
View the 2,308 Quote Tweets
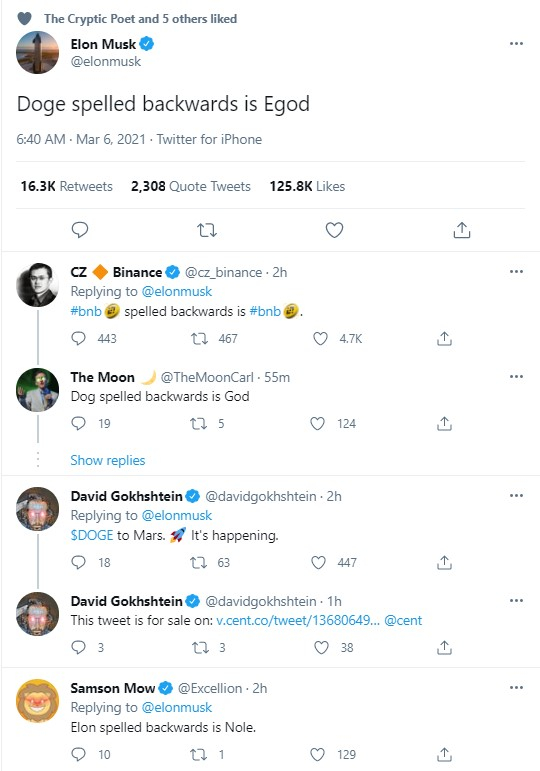(x=191, y=186)
